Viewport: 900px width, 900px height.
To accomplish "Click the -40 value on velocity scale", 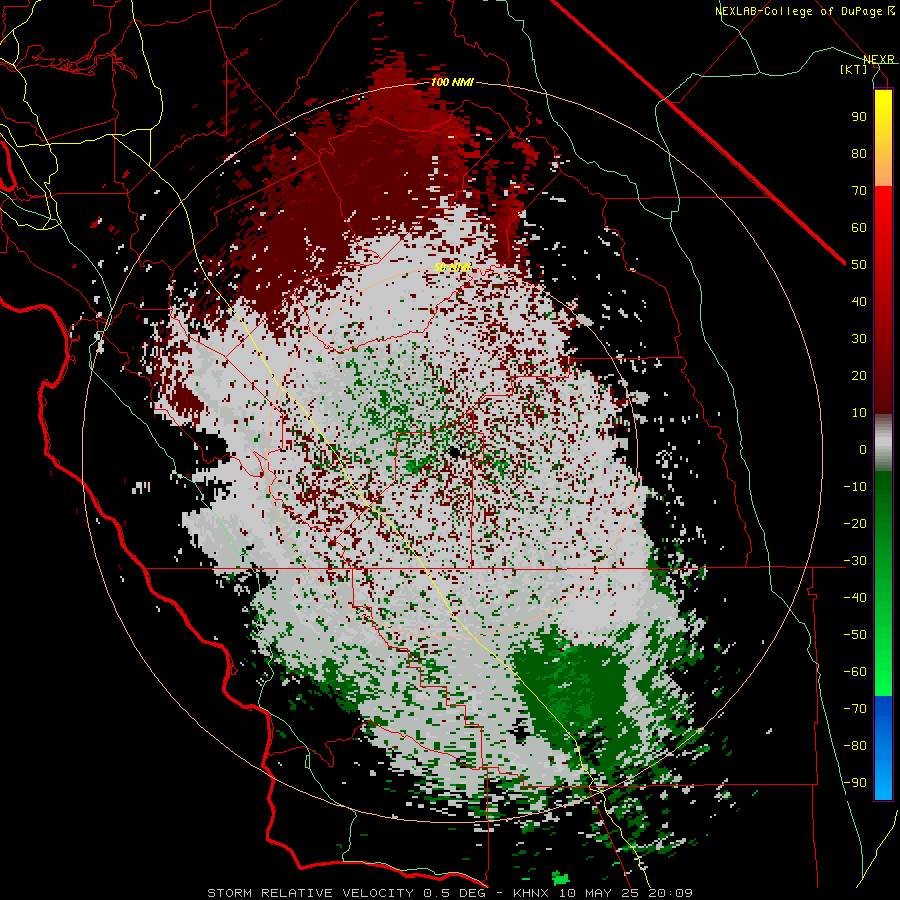I will tap(855, 598).
